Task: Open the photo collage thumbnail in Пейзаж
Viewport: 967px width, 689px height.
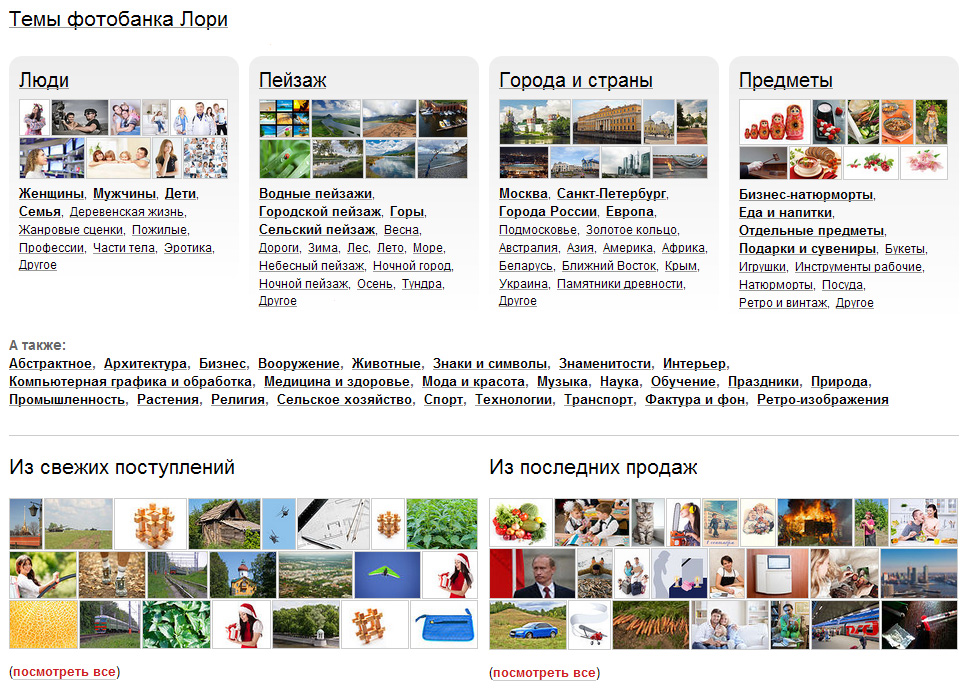Action: [x=284, y=118]
